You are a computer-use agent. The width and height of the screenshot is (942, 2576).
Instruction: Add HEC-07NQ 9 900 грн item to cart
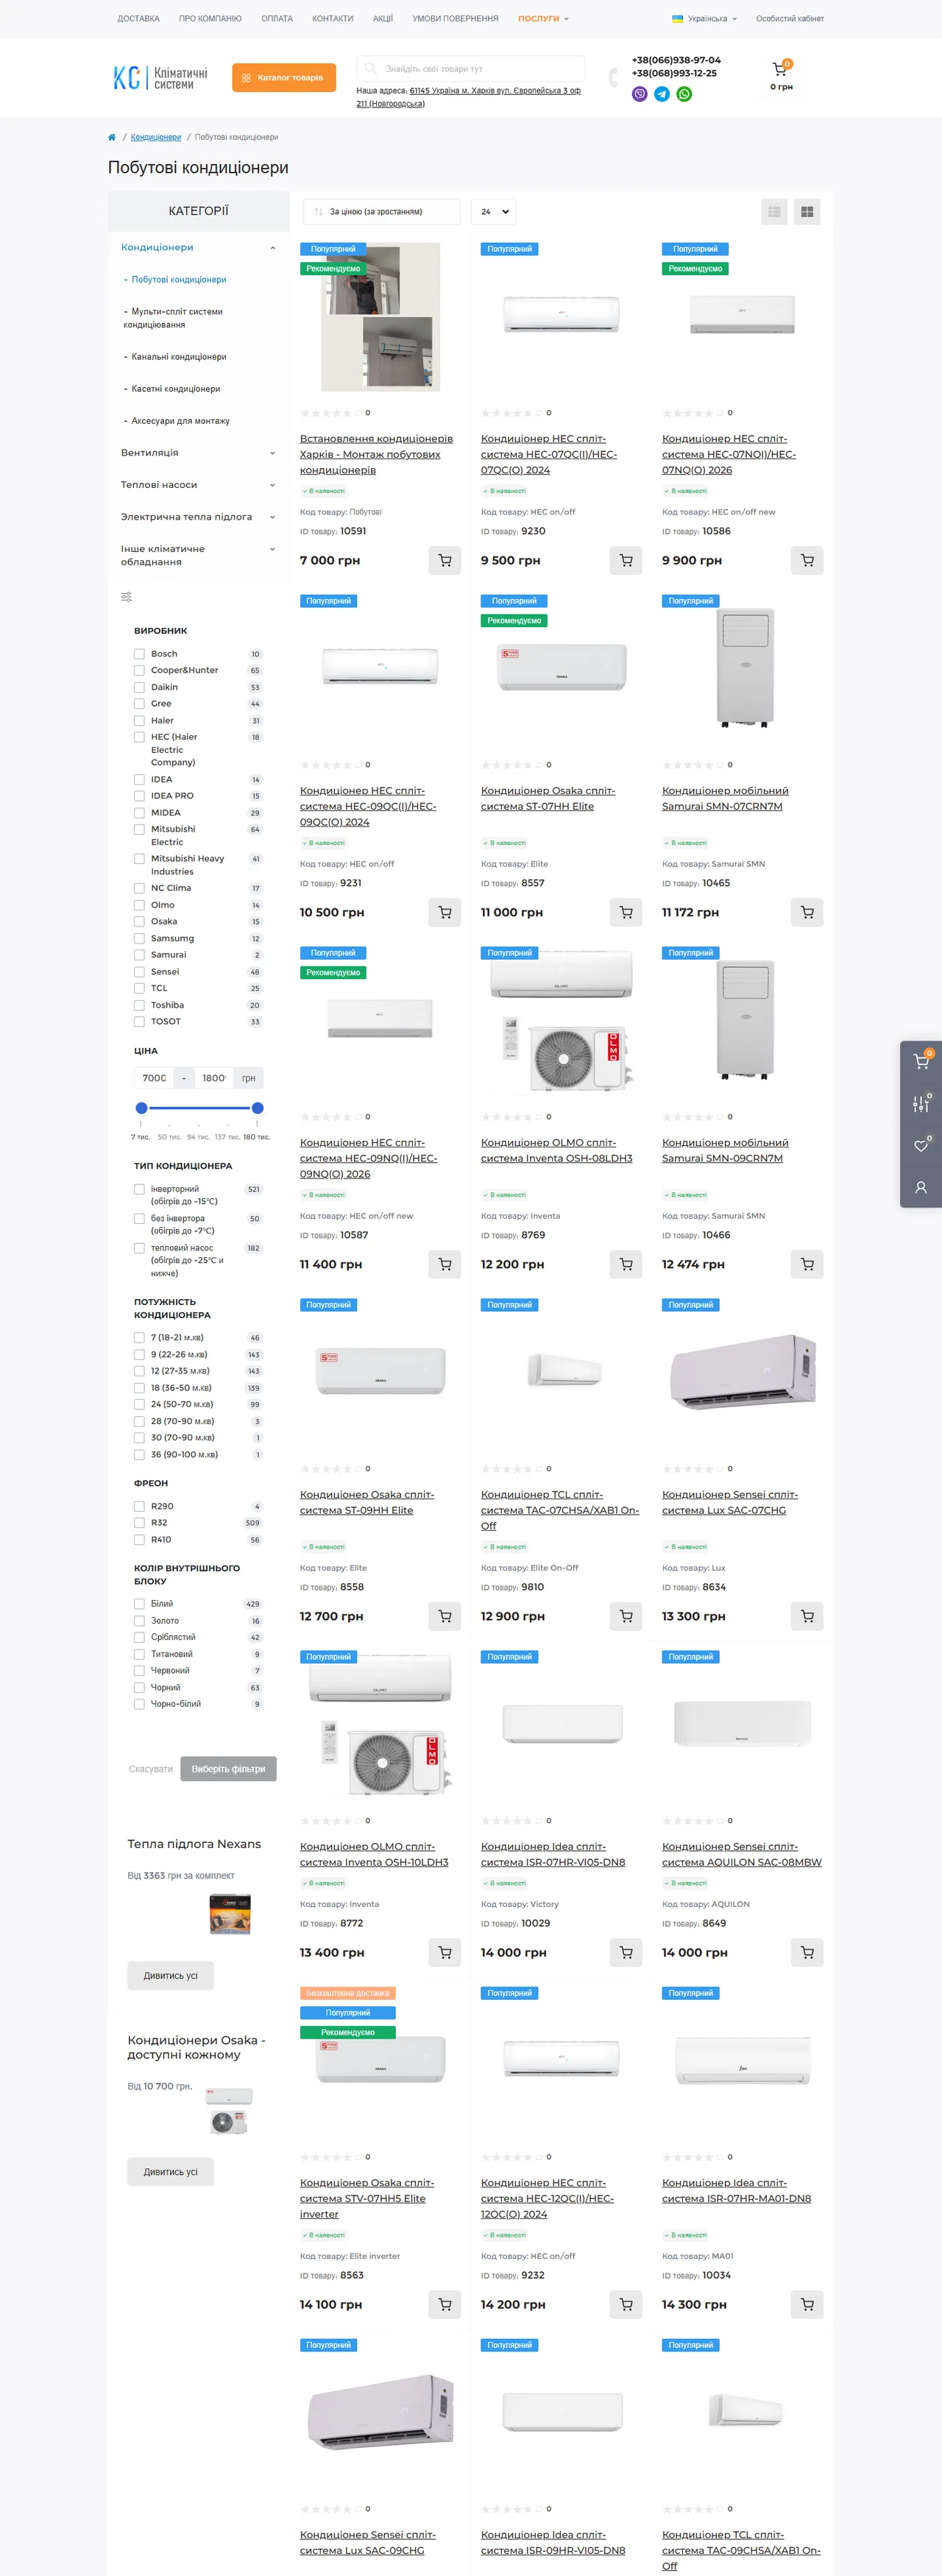click(807, 561)
